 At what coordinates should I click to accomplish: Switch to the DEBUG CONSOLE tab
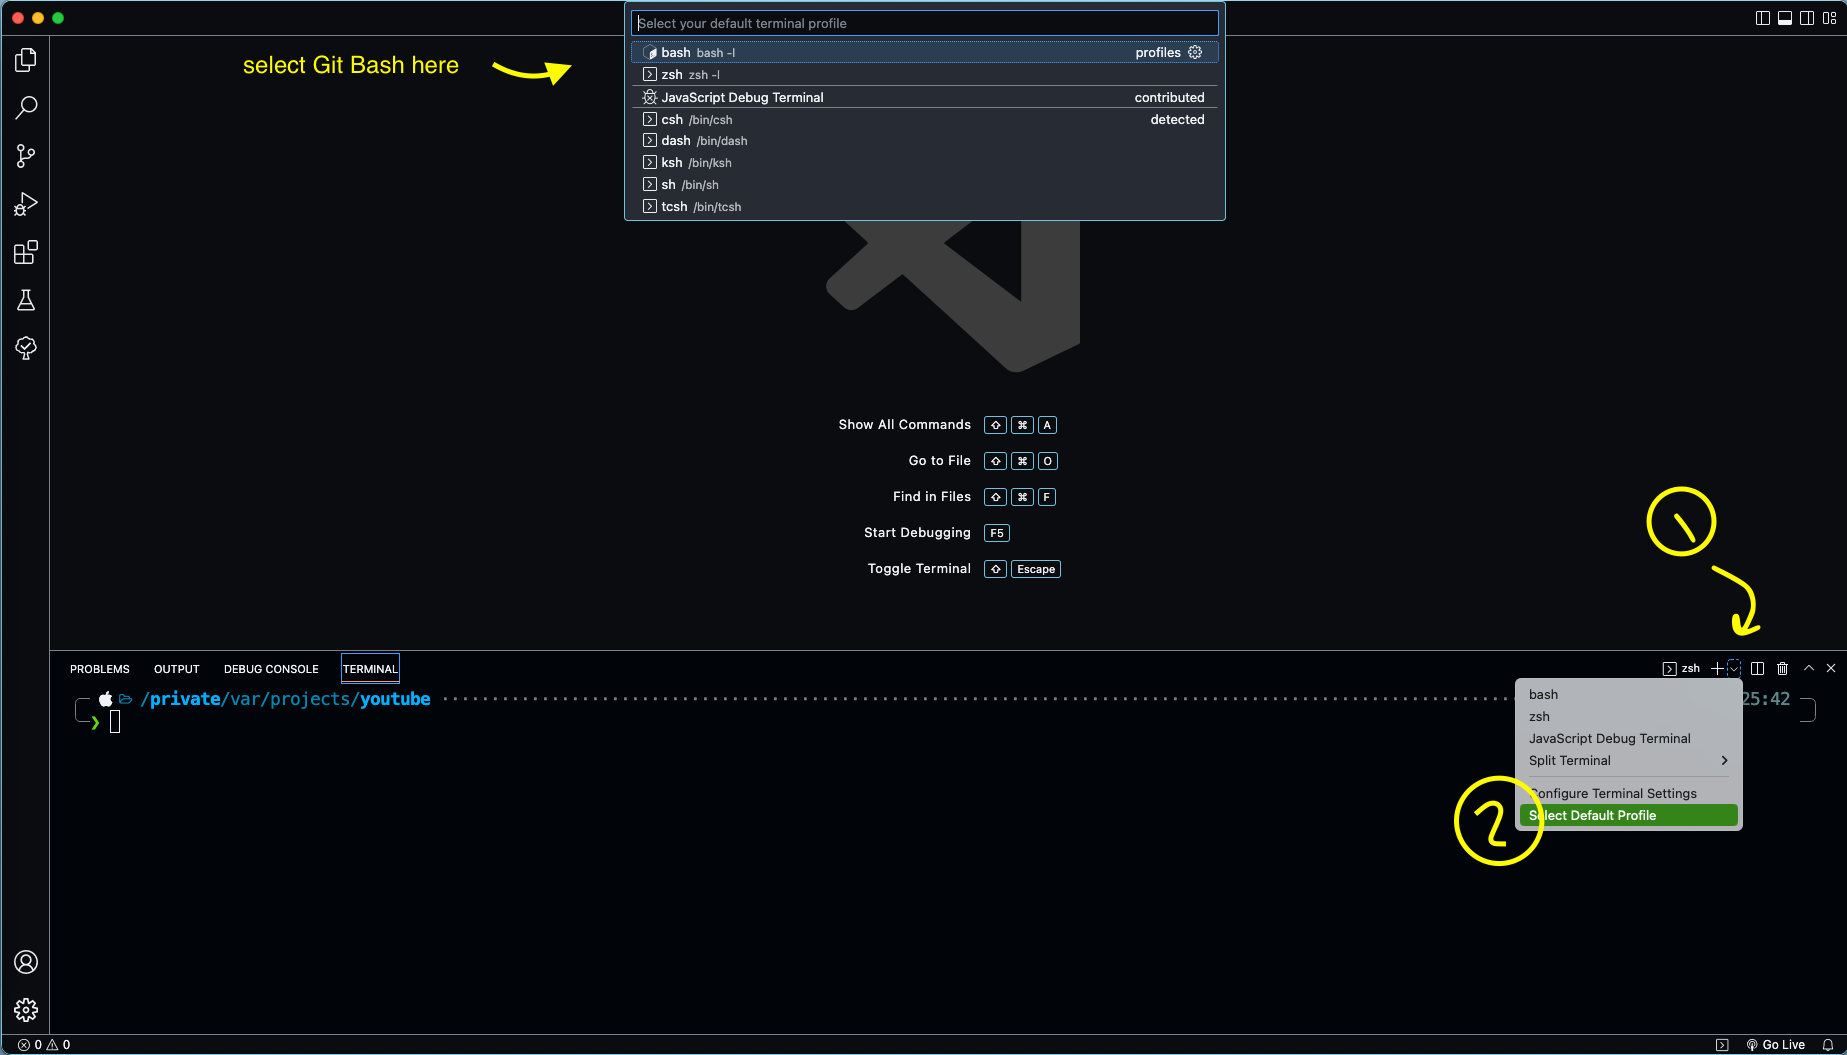271,669
